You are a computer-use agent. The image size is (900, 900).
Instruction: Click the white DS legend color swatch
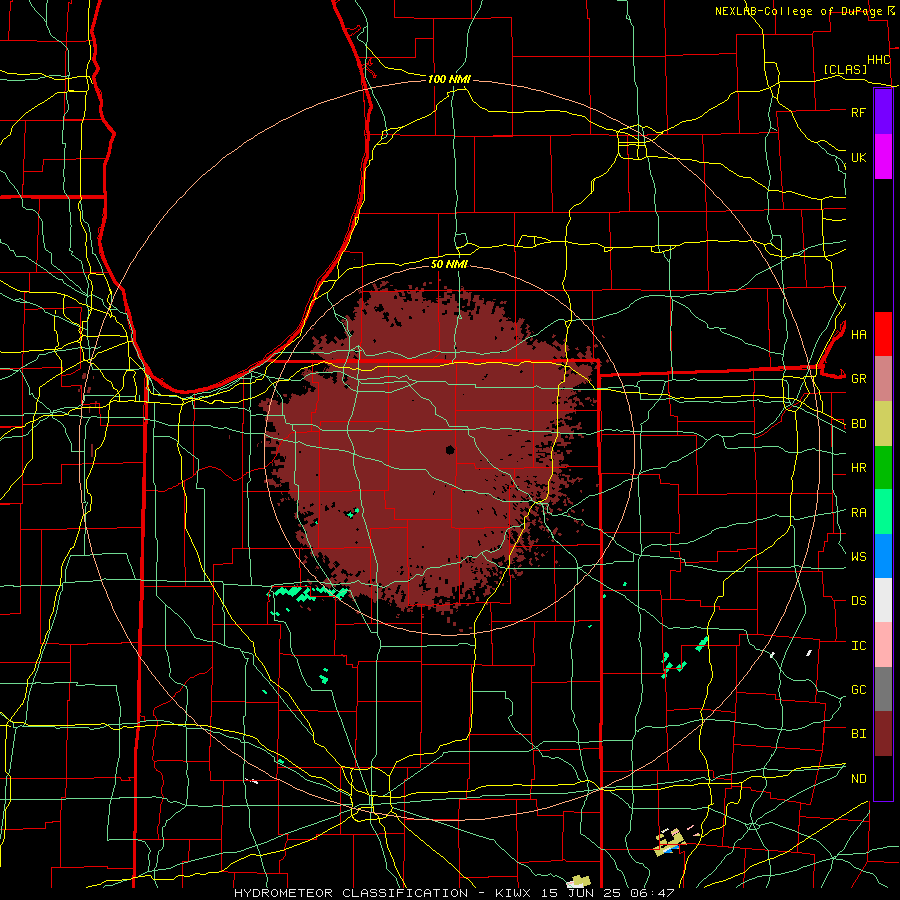click(883, 600)
